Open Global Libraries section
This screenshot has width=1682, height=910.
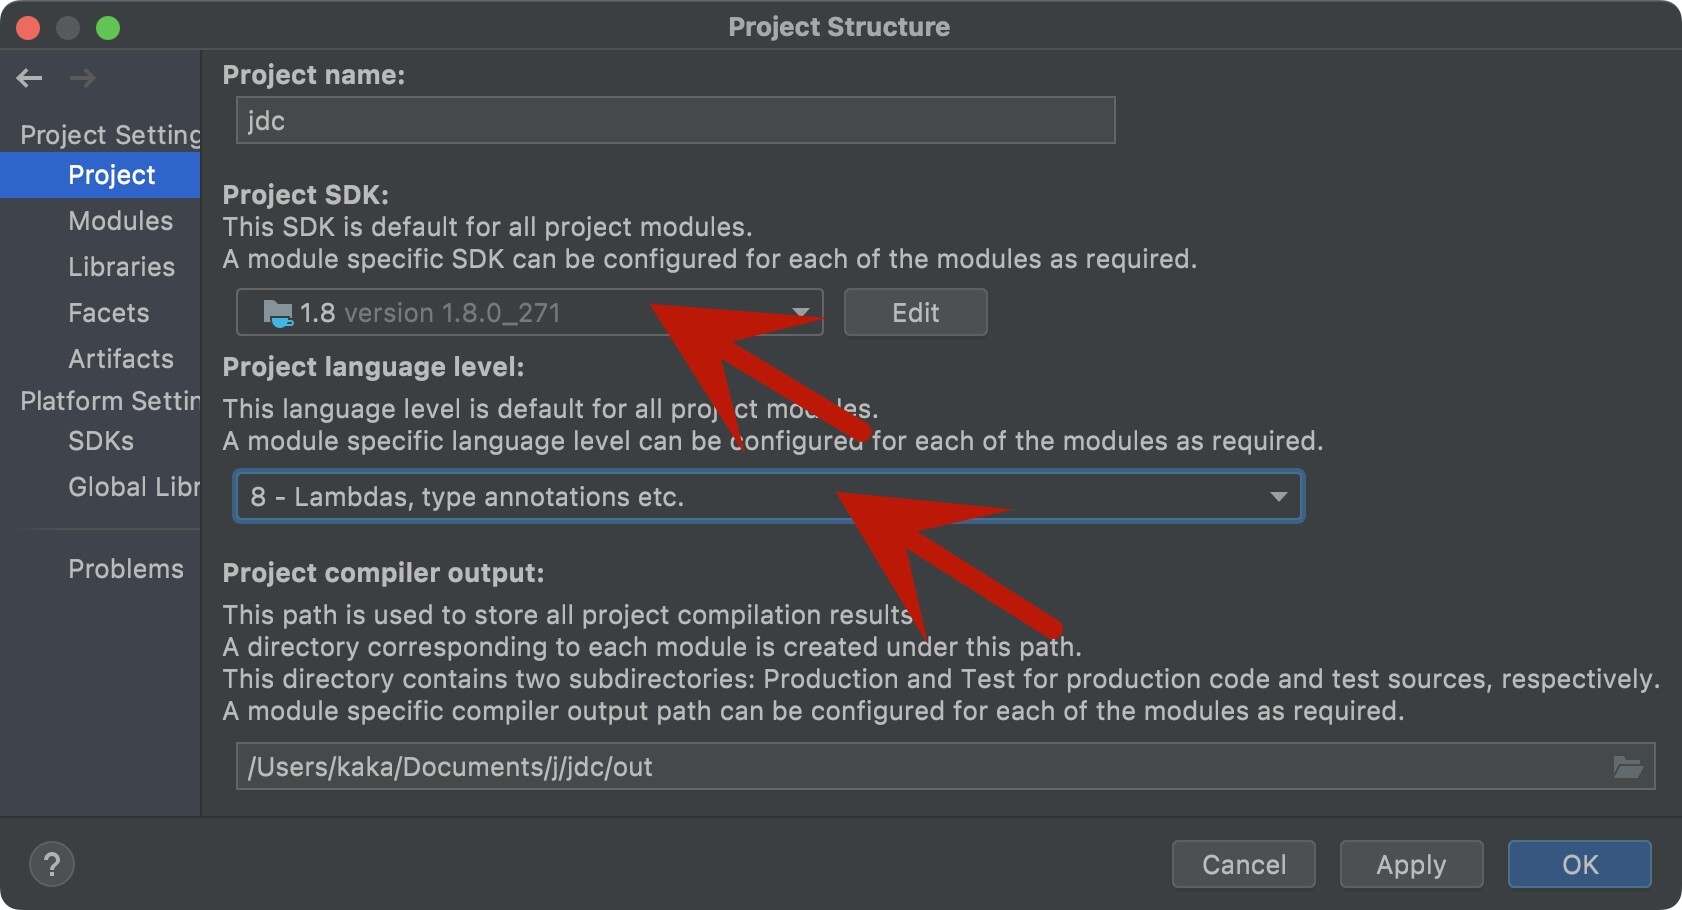(x=133, y=487)
